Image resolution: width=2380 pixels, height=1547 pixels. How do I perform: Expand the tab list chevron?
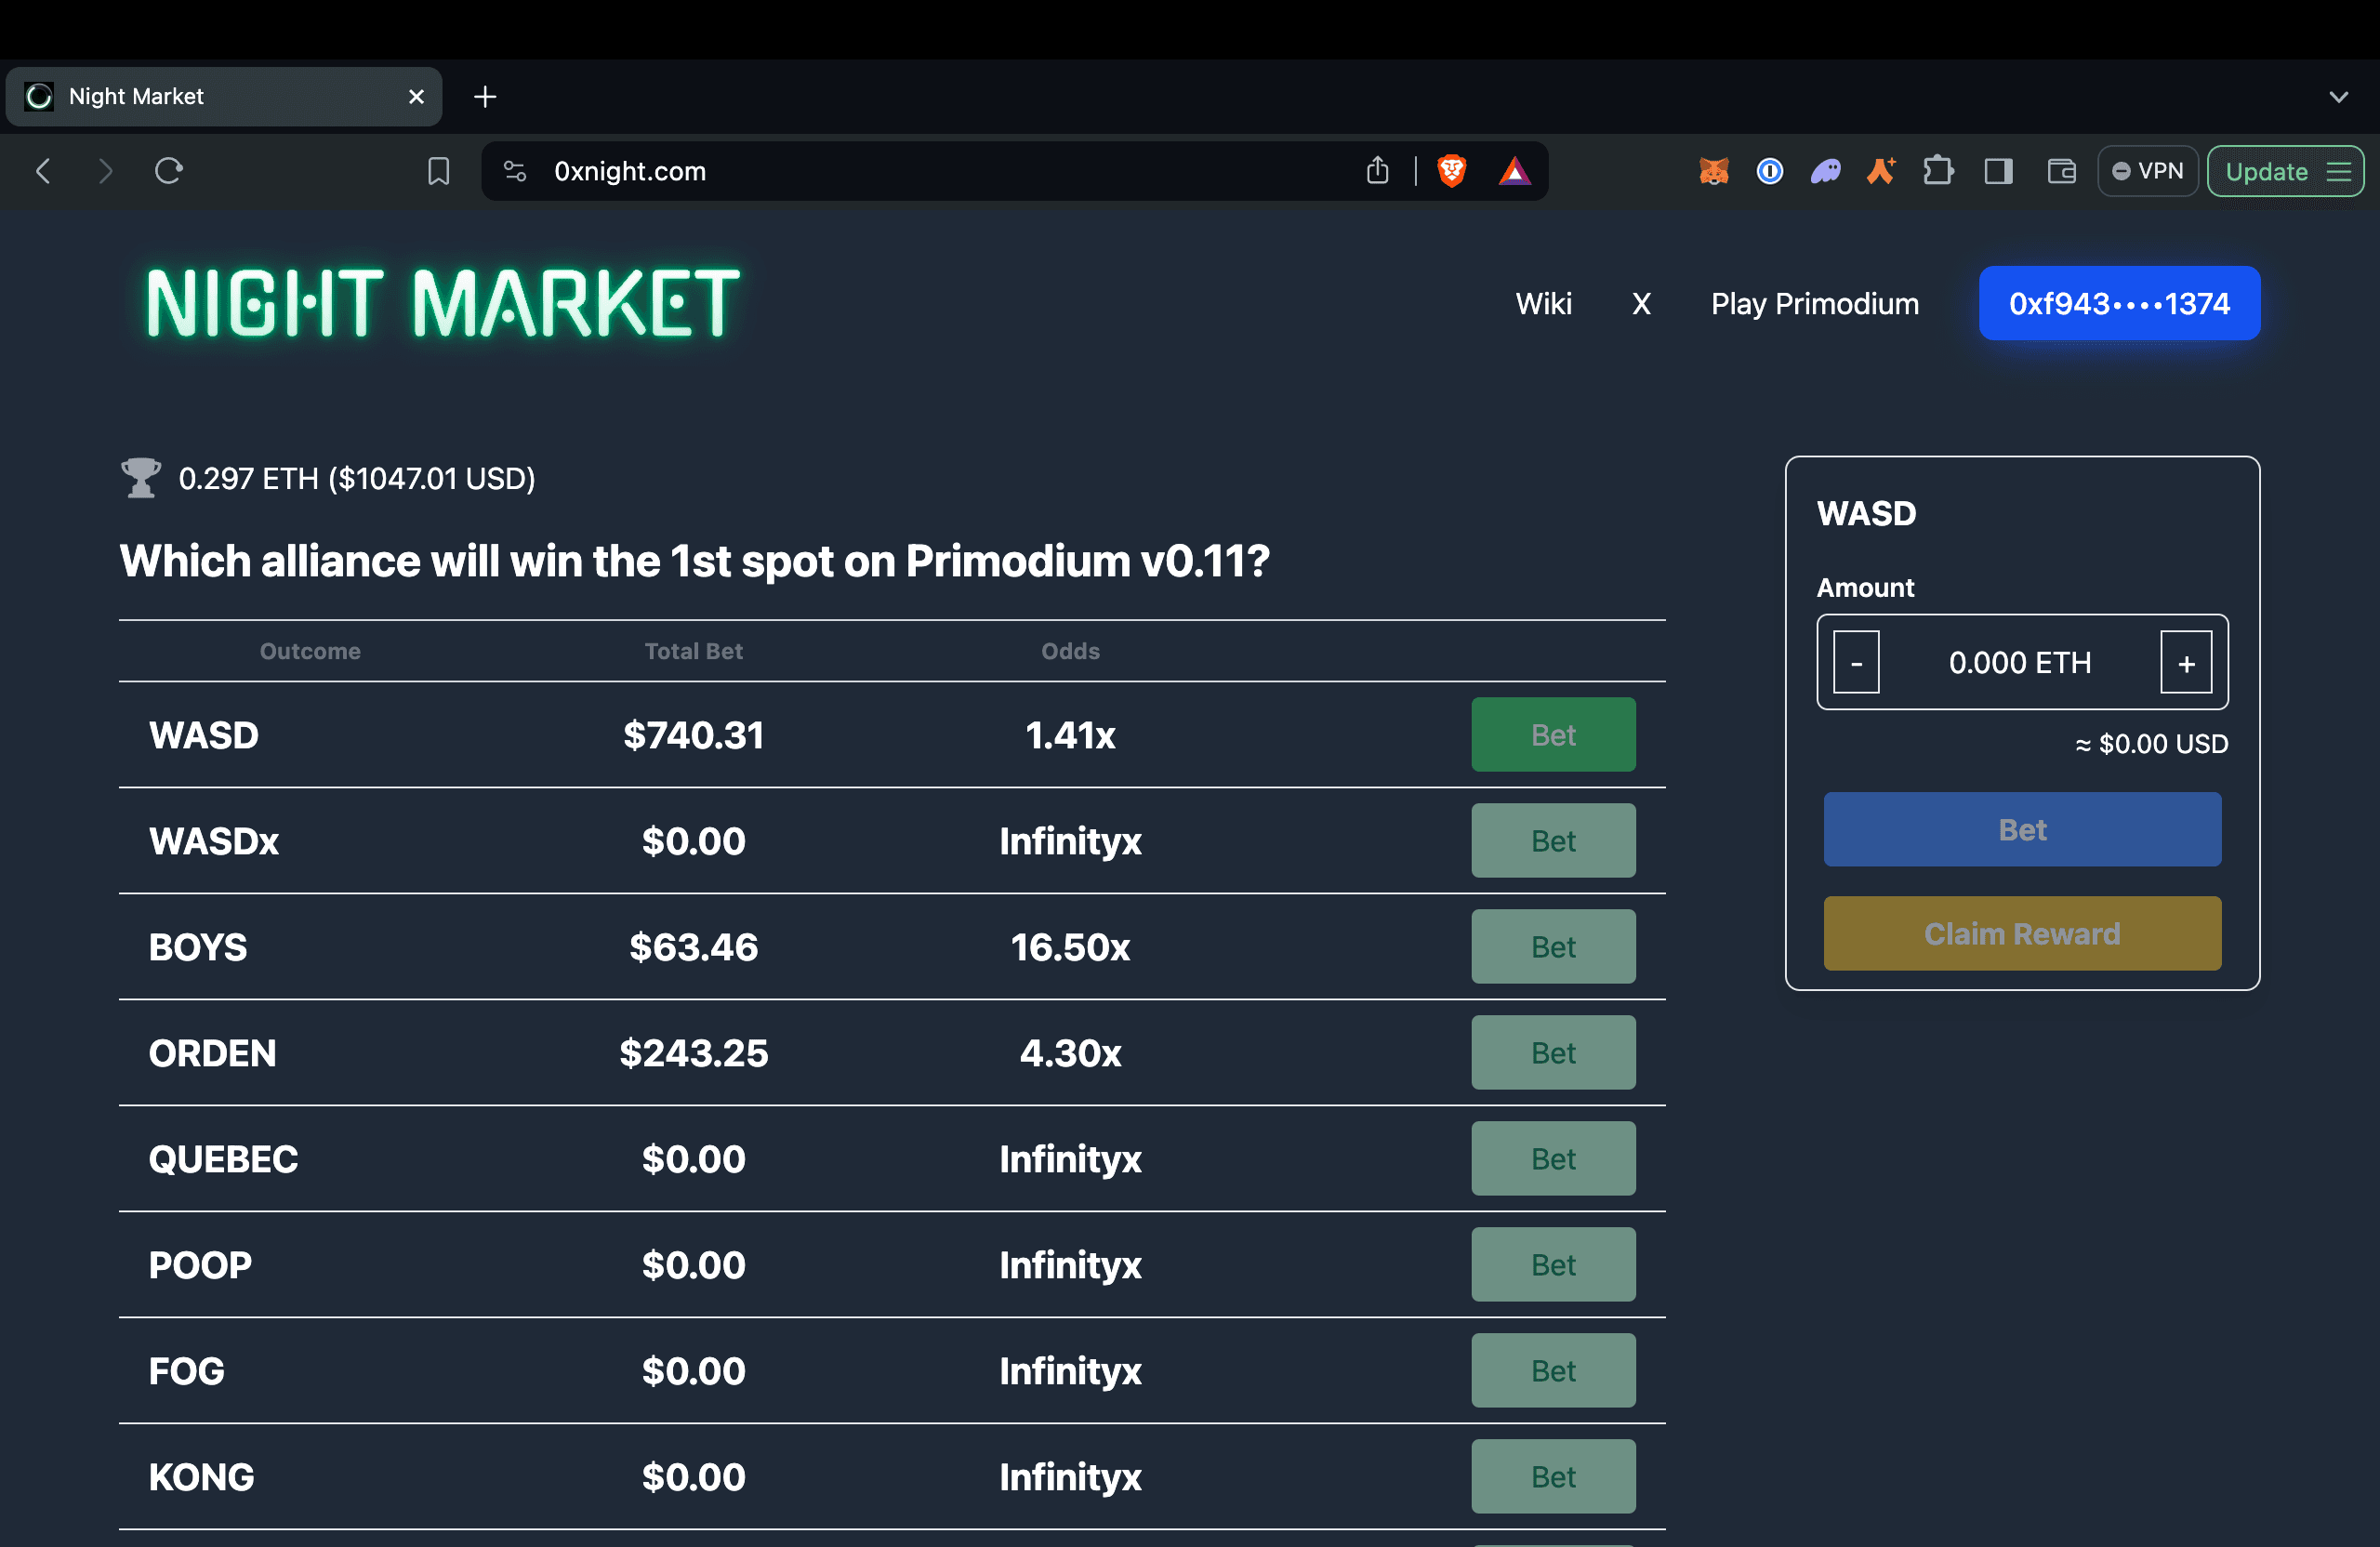(x=2338, y=97)
